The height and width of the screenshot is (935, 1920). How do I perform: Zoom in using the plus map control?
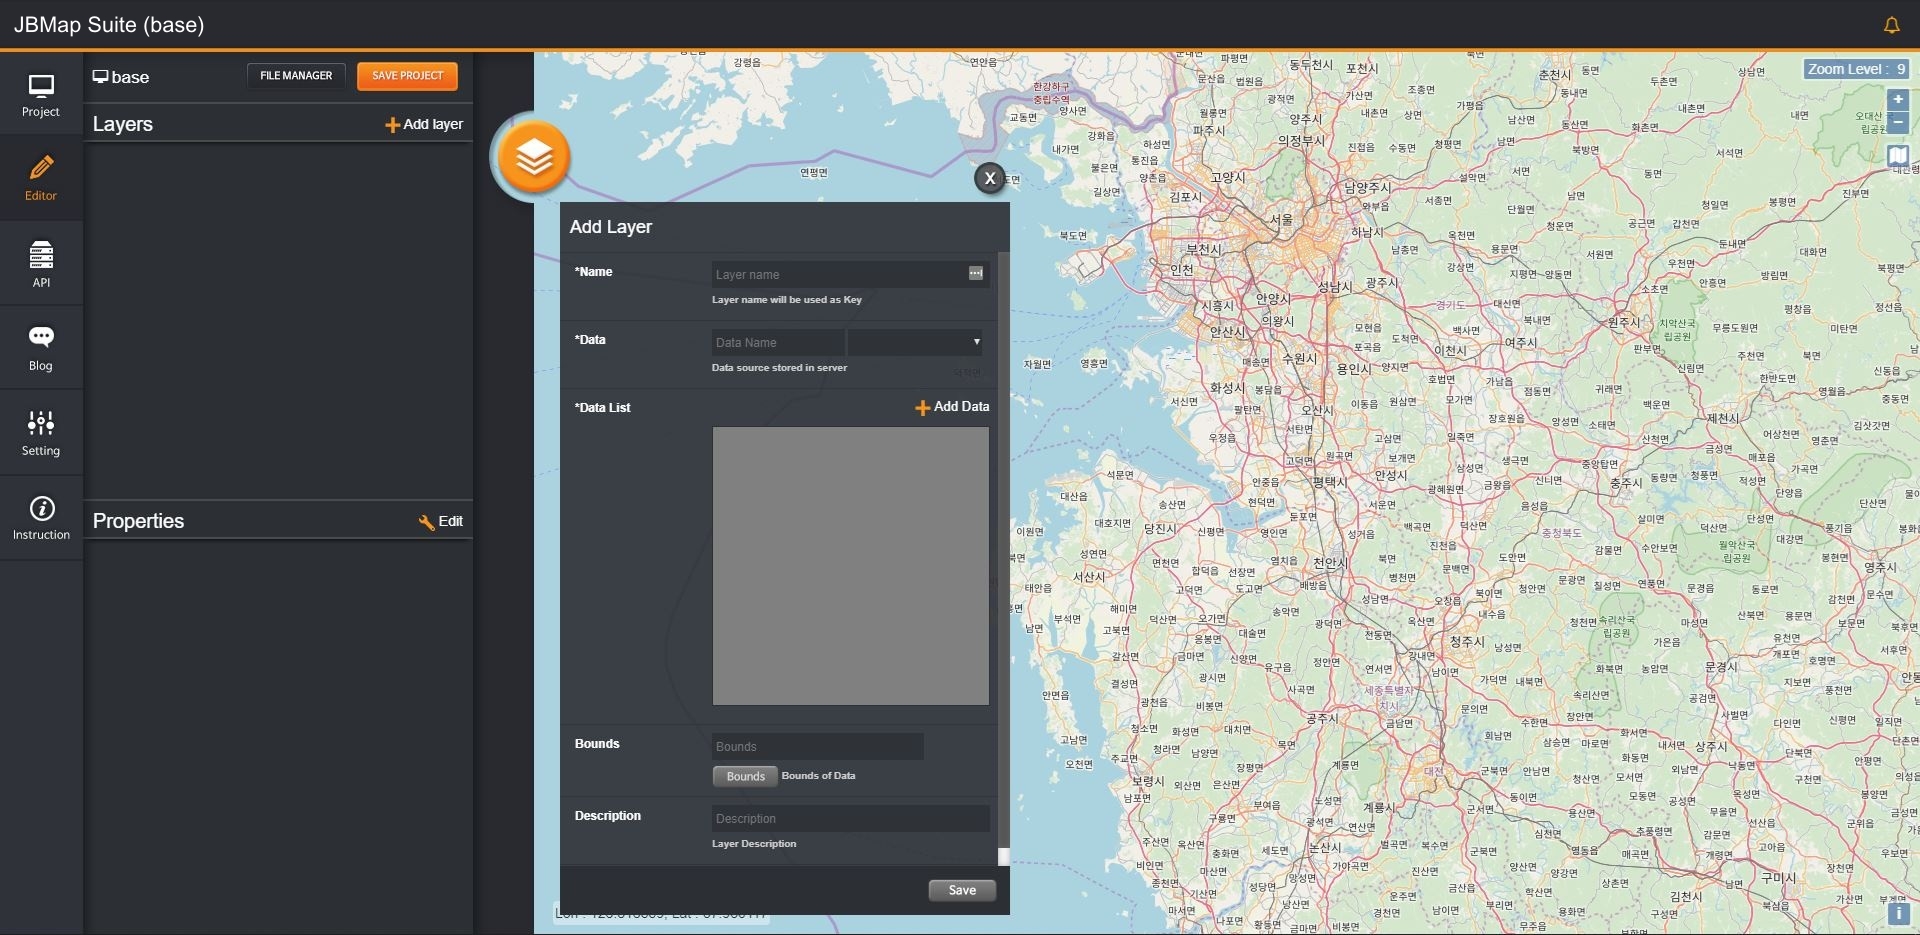1898,99
